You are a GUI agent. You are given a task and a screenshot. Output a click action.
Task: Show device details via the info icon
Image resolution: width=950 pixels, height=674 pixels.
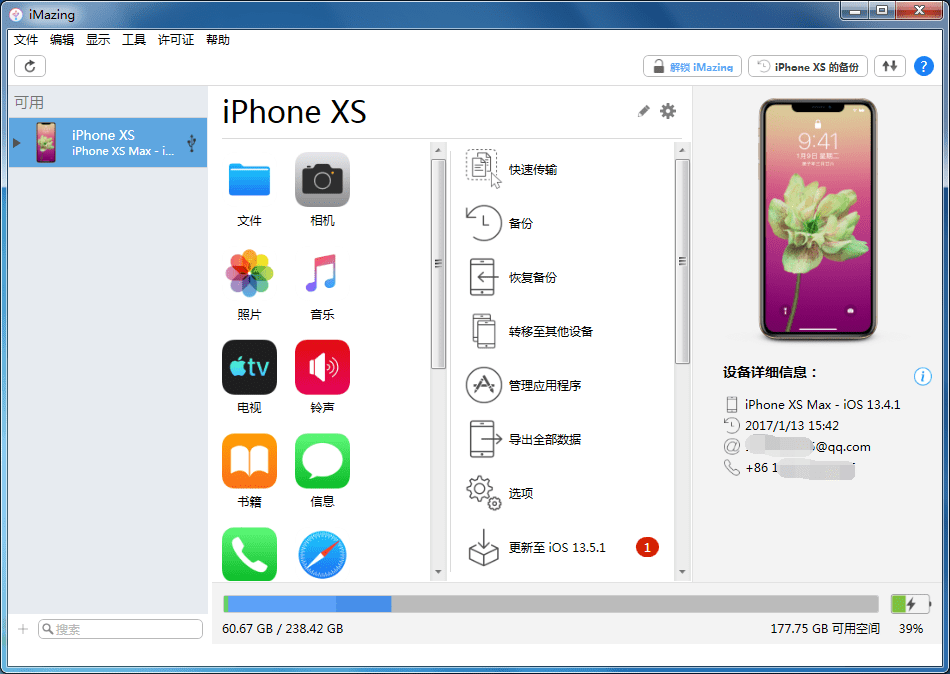click(921, 376)
